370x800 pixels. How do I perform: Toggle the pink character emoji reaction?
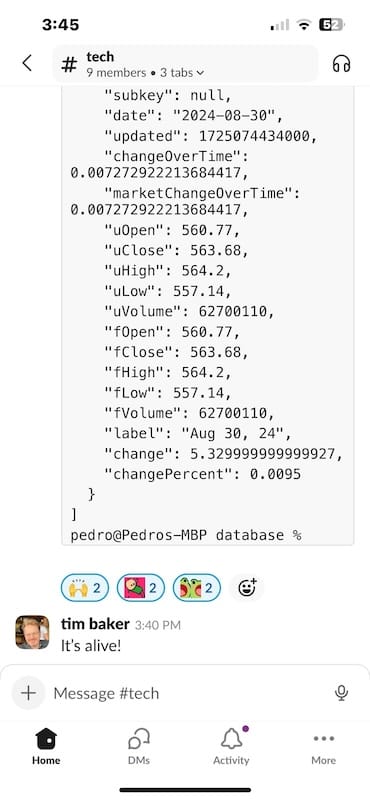point(141,588)
